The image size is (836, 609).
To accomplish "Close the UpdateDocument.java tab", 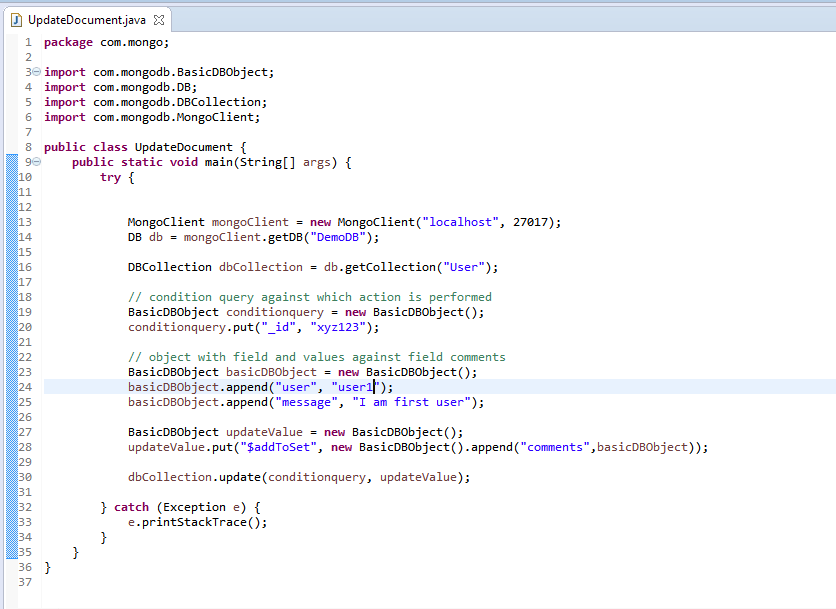I will 159,20.
